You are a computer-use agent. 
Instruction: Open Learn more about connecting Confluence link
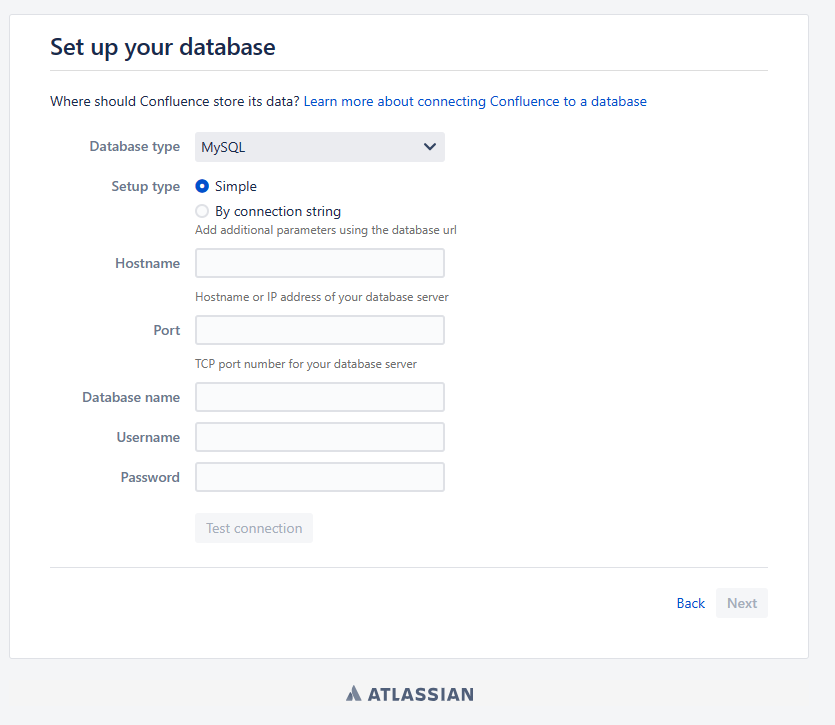[475, 101]
